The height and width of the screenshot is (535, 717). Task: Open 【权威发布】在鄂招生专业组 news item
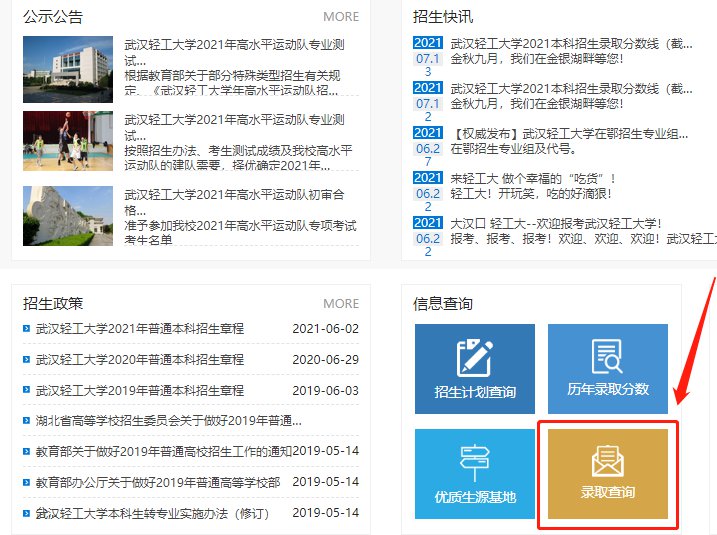pyautogui.click(x=569, y=134)
